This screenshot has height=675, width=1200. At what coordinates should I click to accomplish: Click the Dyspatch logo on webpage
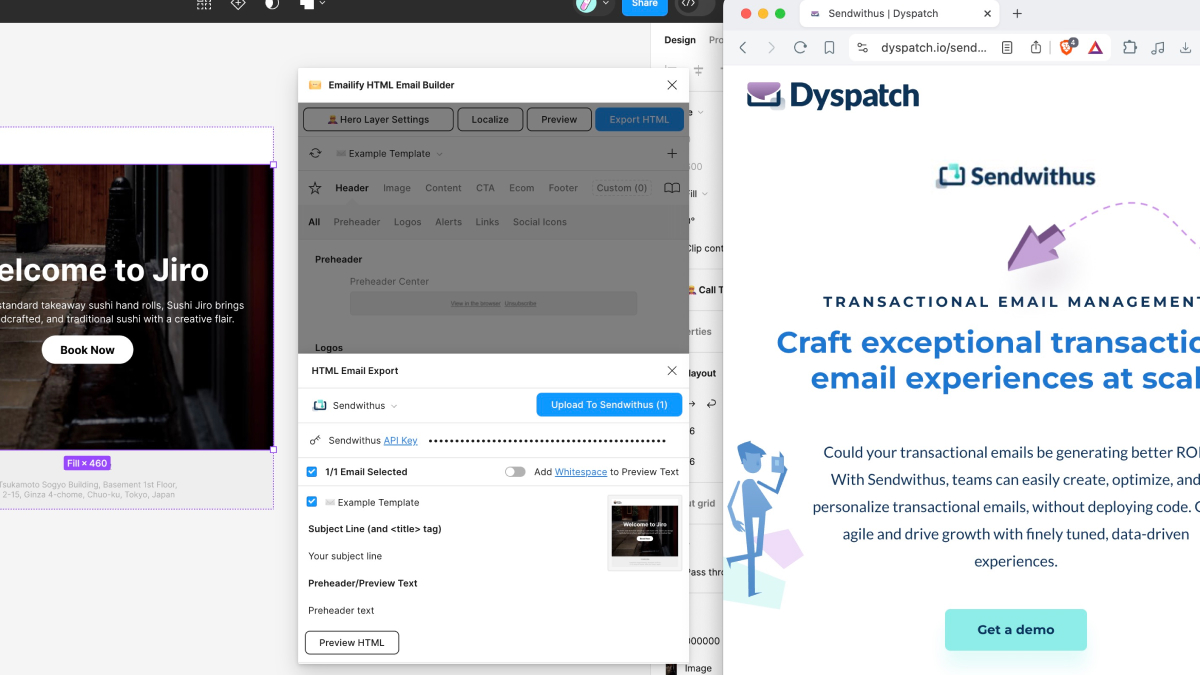[833, 96]
